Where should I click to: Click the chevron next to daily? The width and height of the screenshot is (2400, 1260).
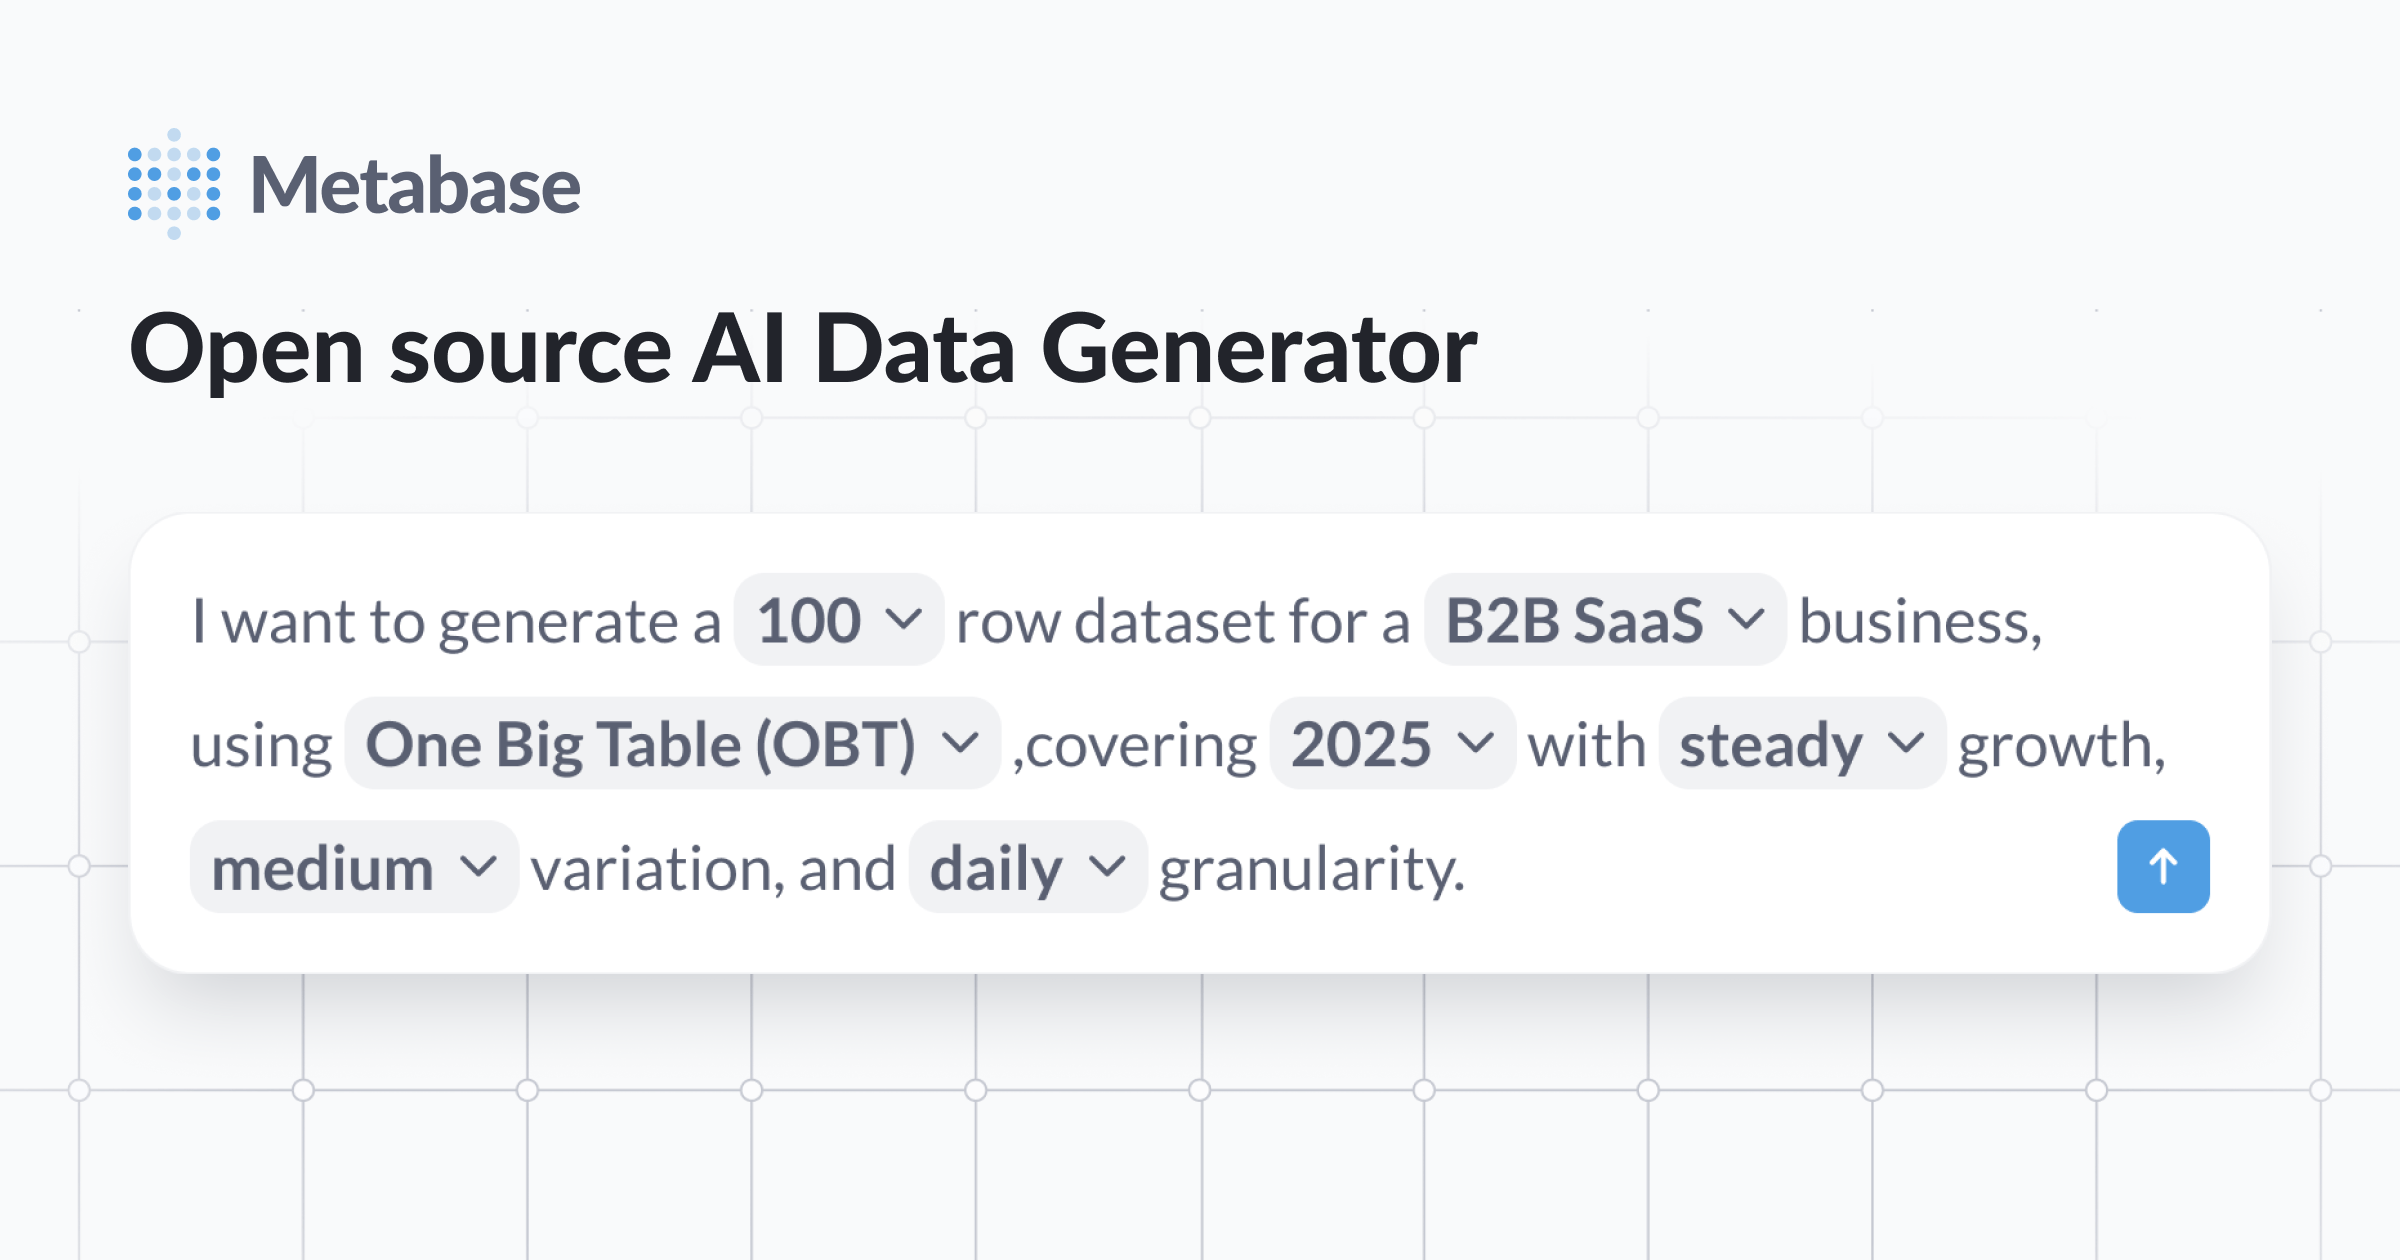(x=1106, y=867)
